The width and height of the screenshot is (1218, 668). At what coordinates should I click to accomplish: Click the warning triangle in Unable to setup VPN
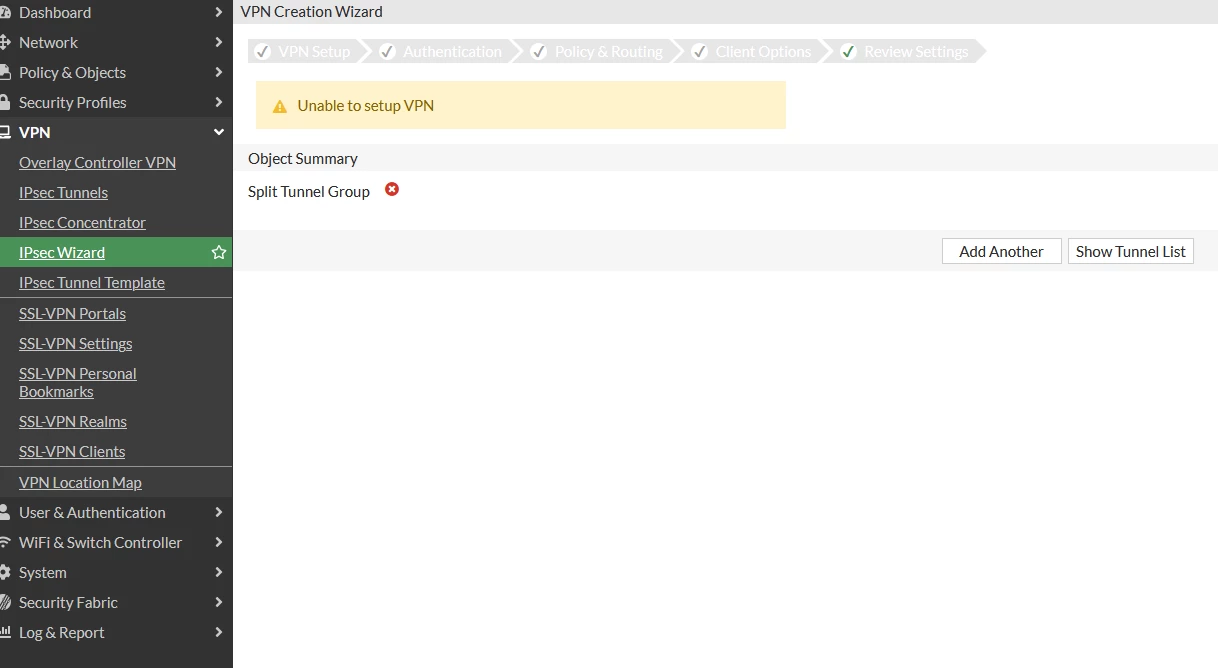coord(280,106)
